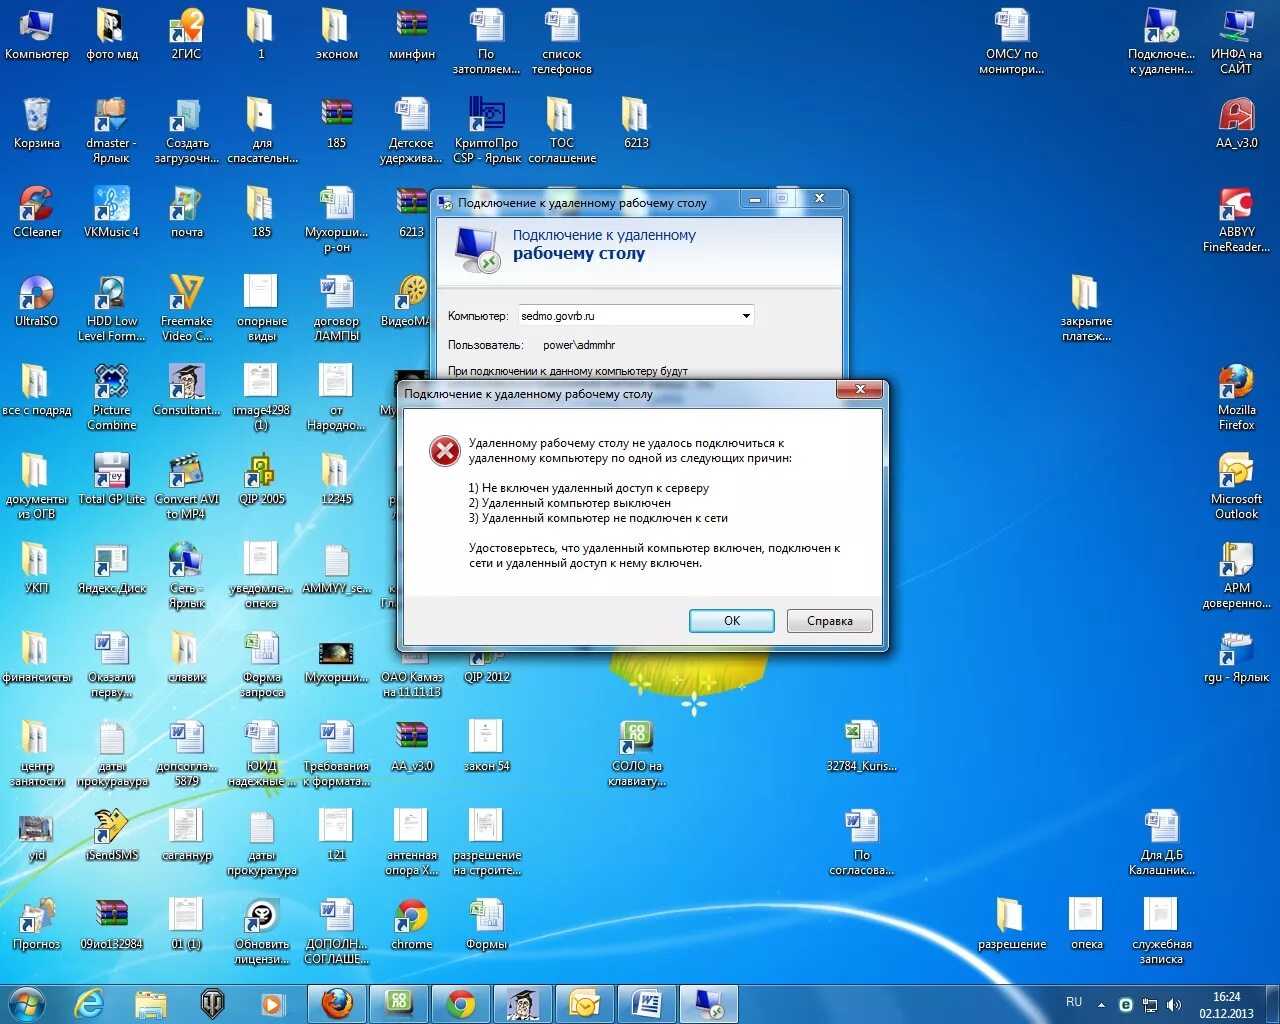This screenshot has height=1024, width=1280.
Task: Click the Справка button in the dialog
Action: click(829, 621)
